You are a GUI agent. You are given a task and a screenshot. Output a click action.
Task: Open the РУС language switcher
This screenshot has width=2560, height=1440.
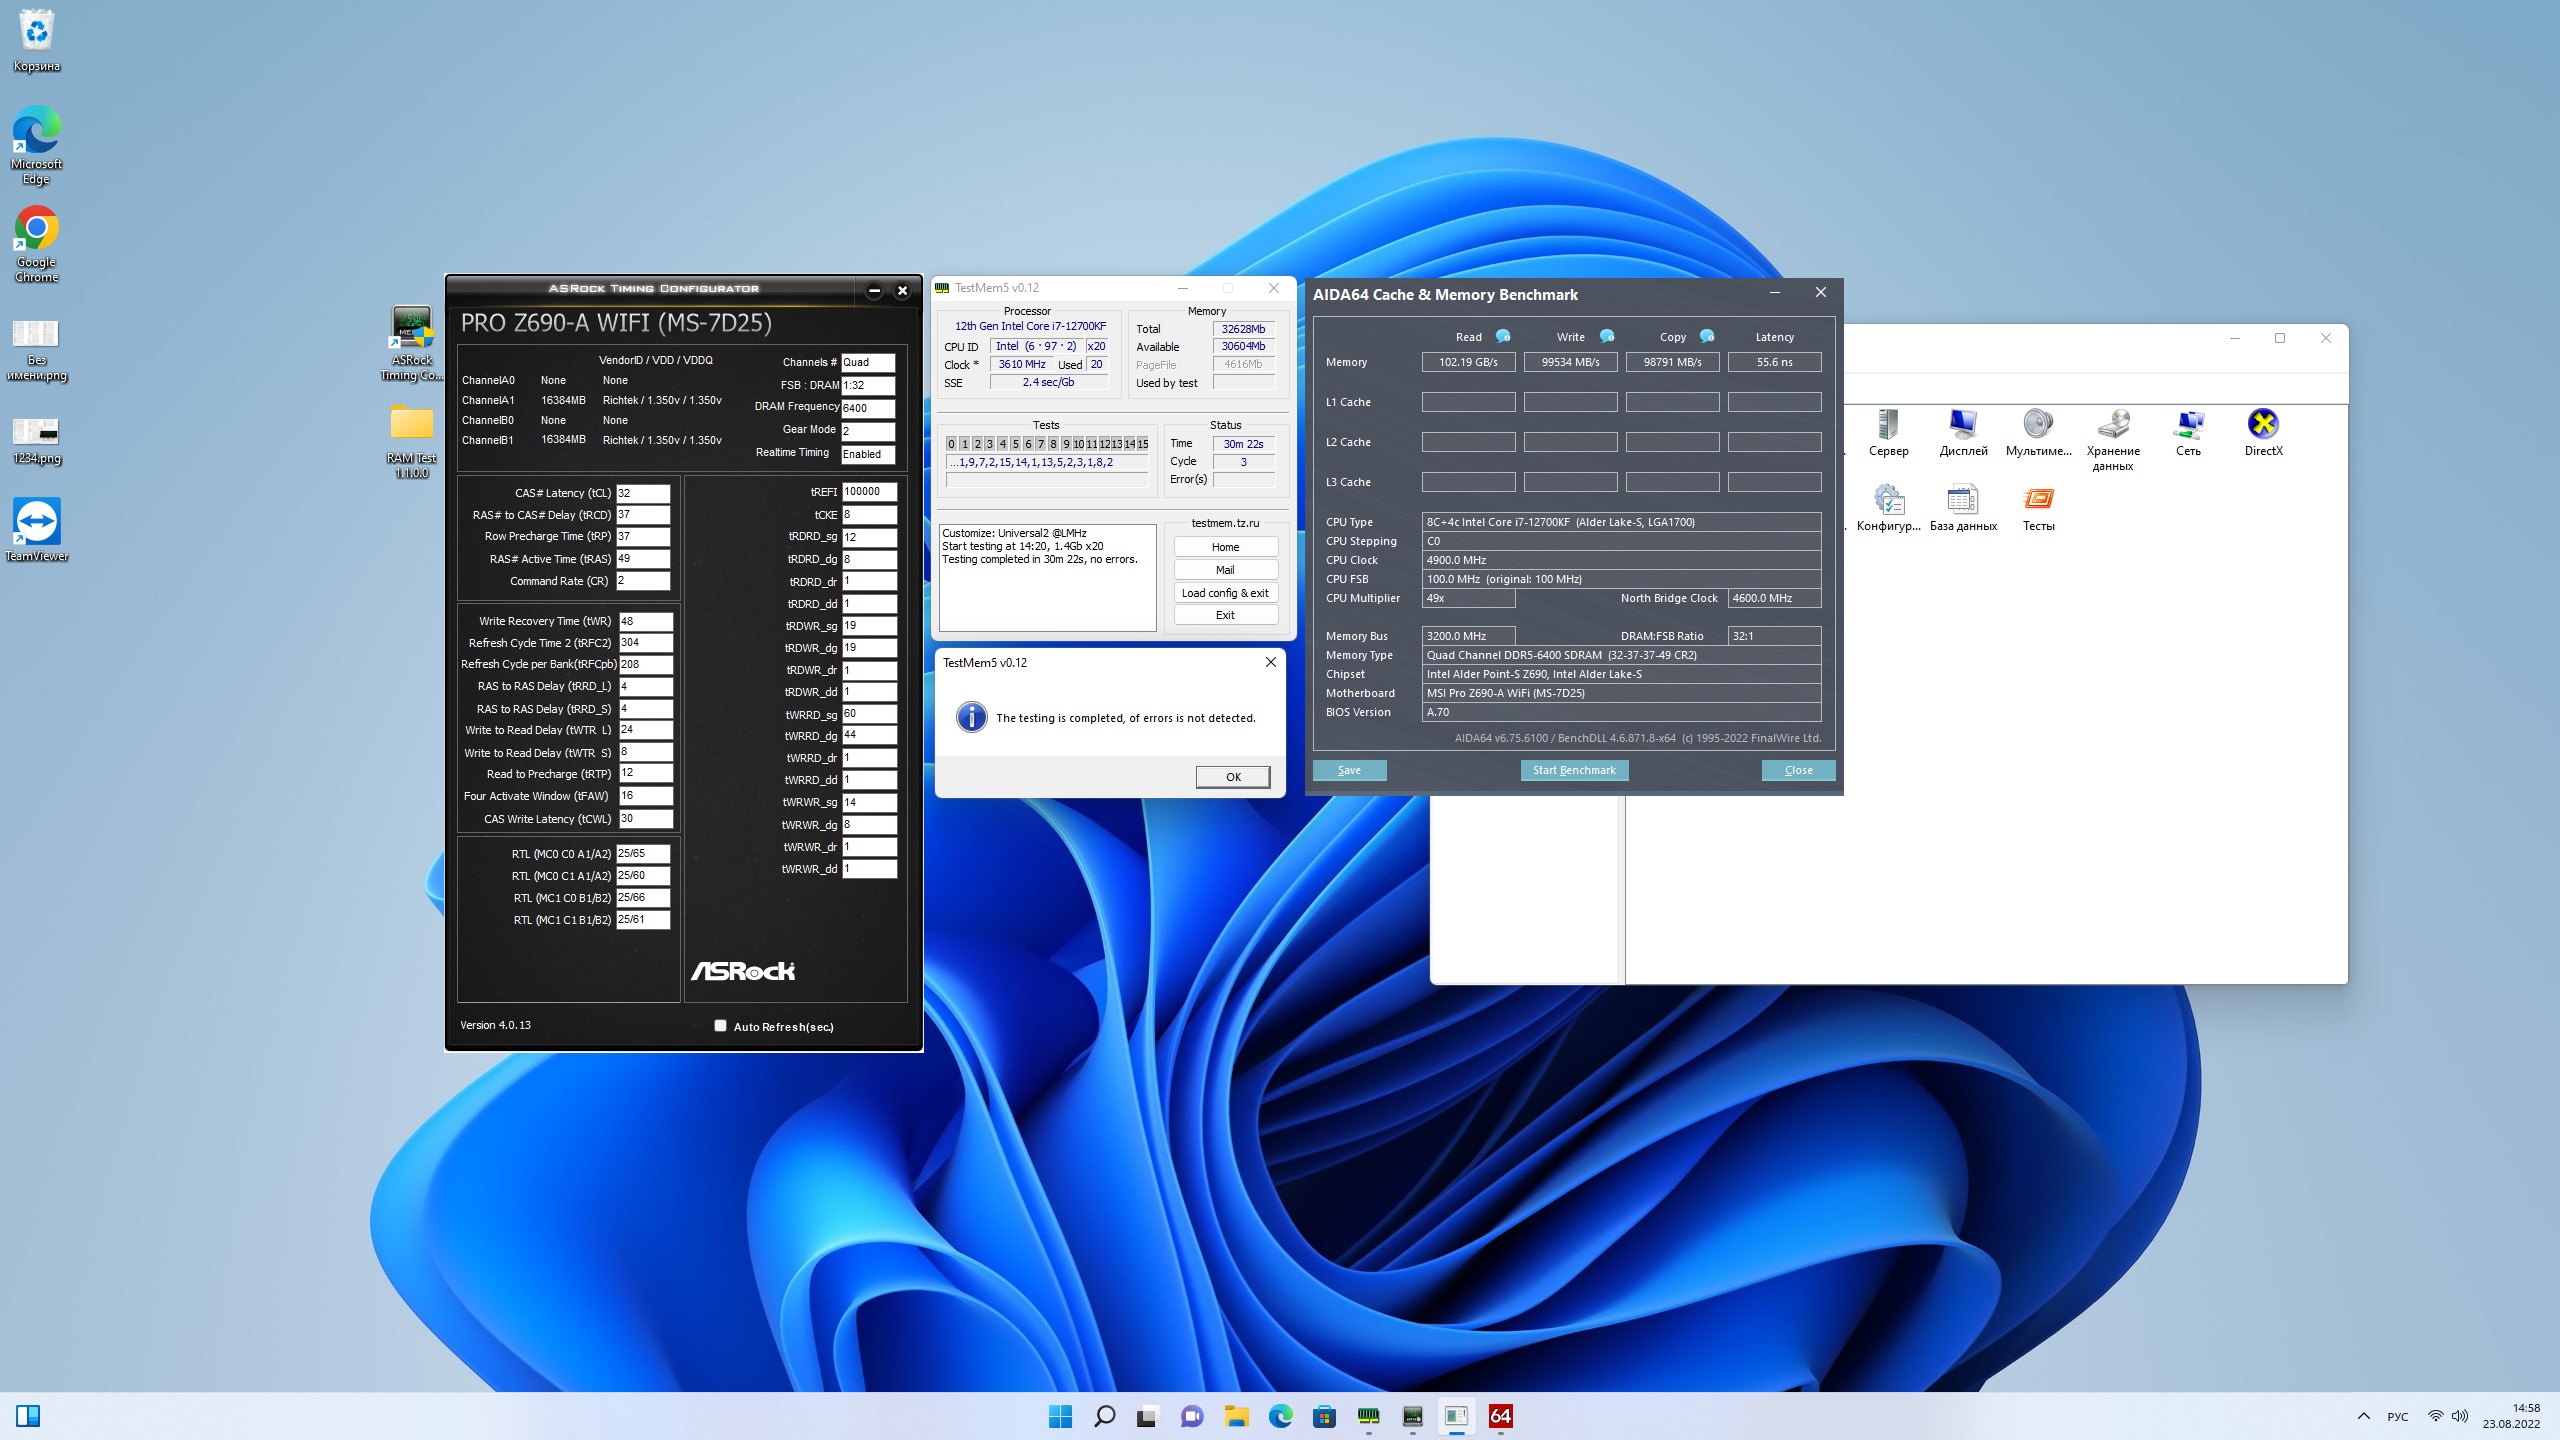pyautogui.click(x=2397, y=1416)
